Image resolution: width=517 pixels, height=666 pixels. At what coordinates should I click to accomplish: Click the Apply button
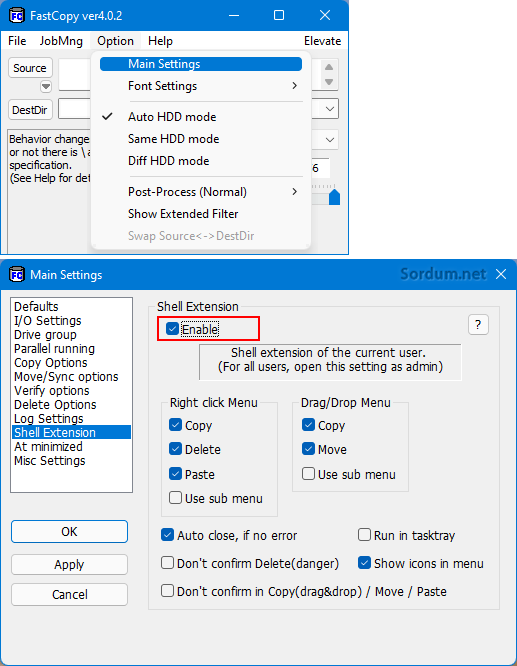coord(69,564)
